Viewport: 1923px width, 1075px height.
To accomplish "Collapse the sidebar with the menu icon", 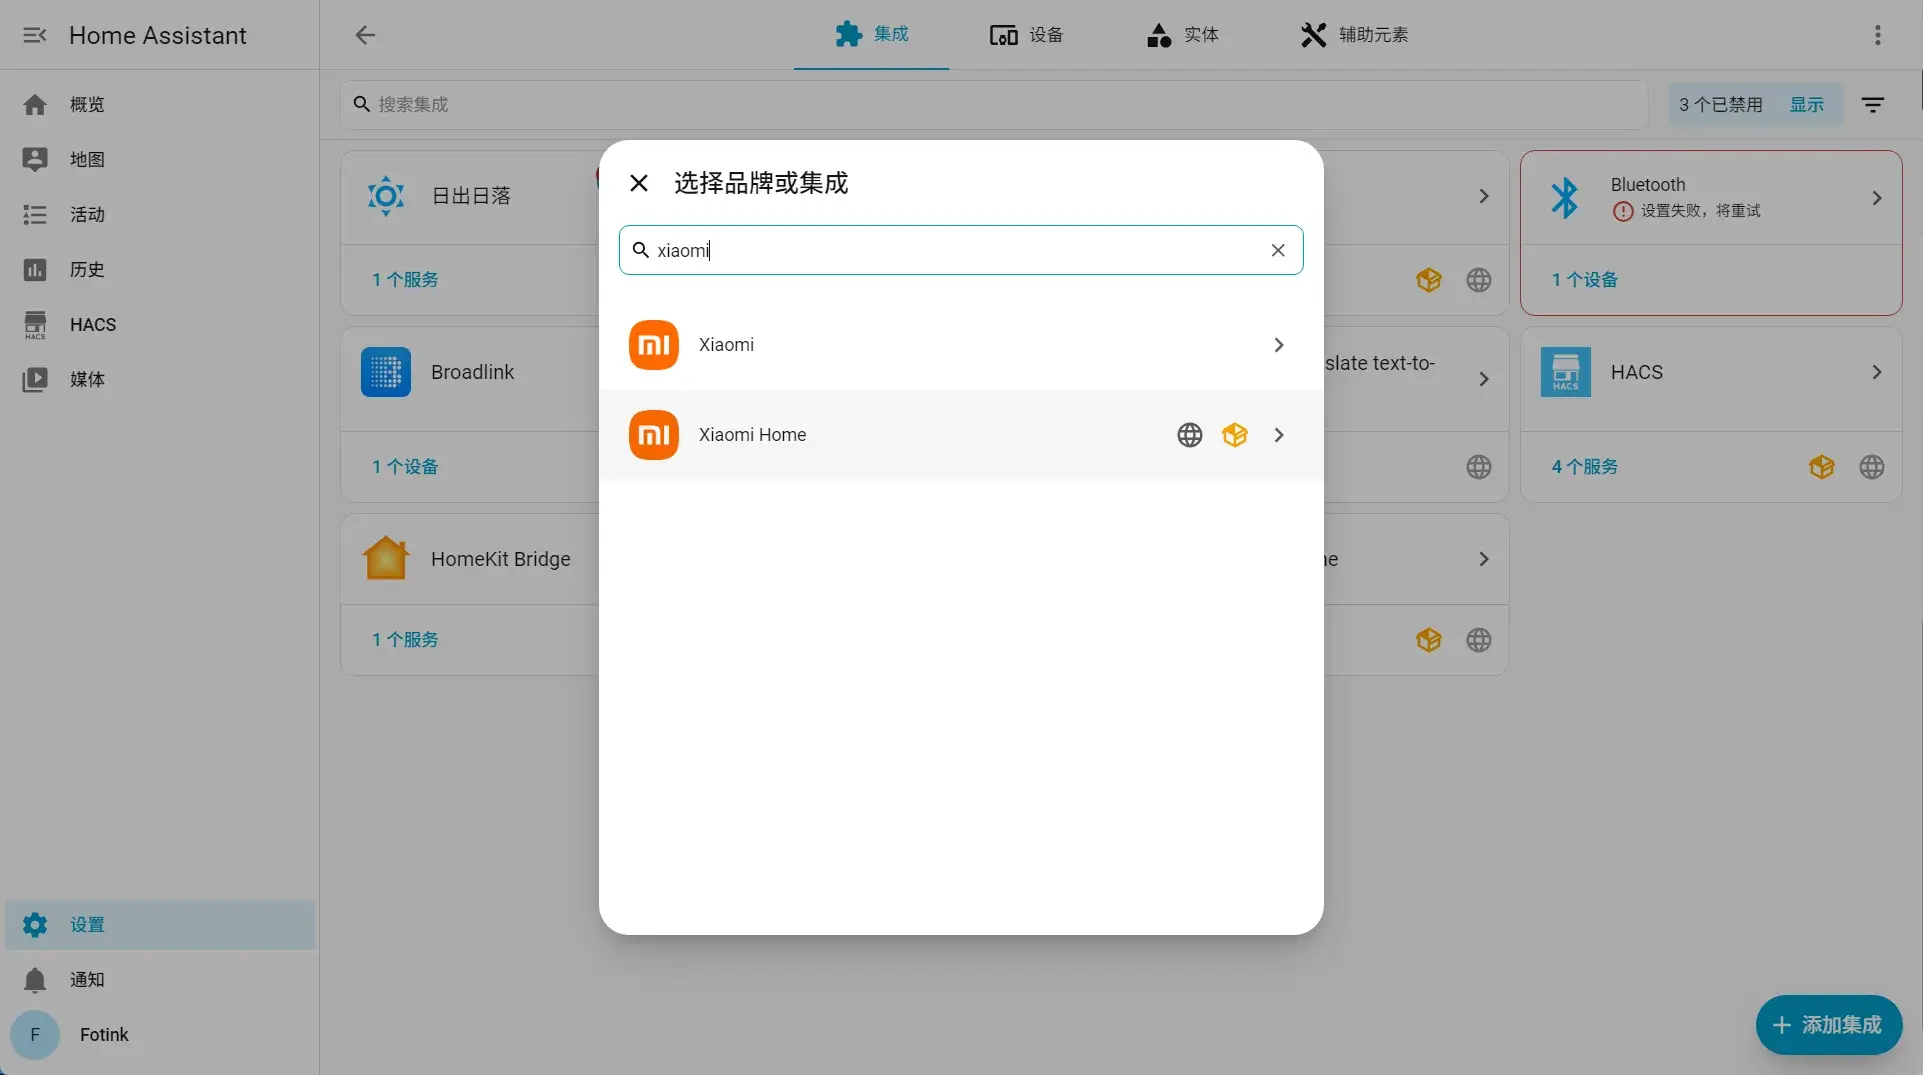I will (35, 35).
